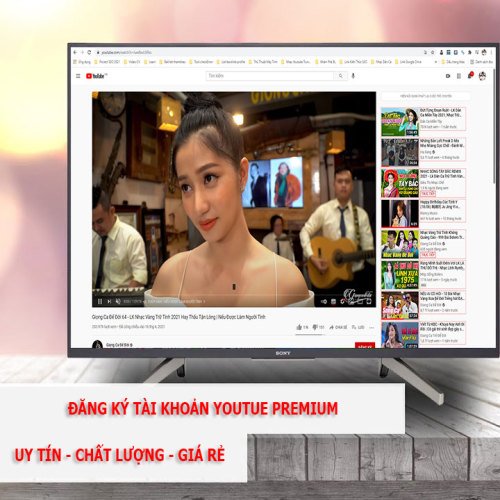
Task: Click the browser address bar URL
Action: [x=126, y=53]
